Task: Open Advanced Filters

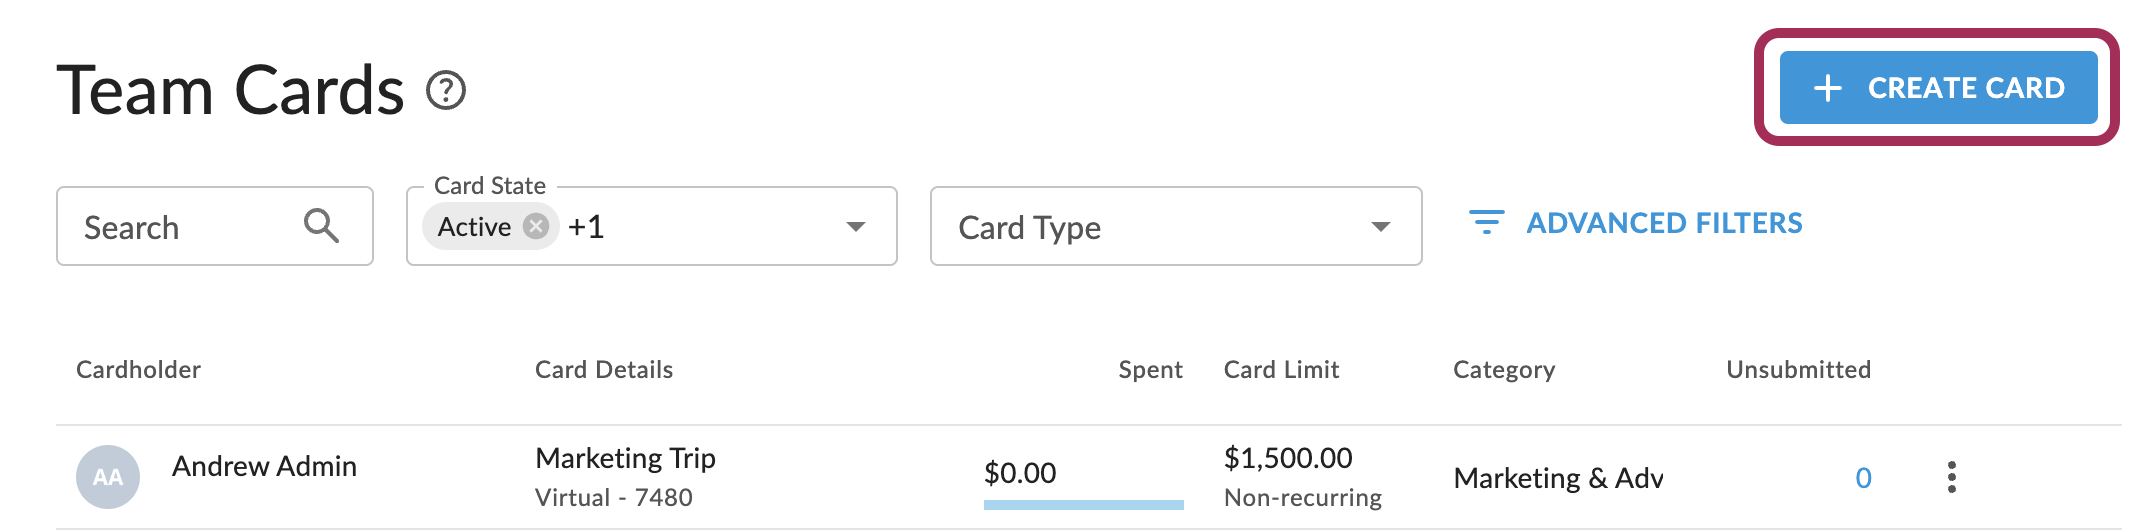Action: [1663, 223]
